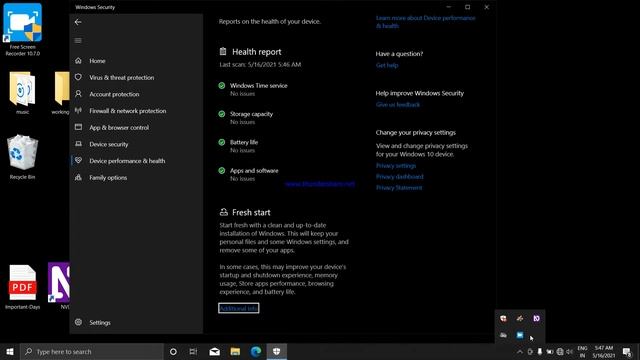Go back using the back arrow
This screenshot has width=640, height=360.
(78, 22)
